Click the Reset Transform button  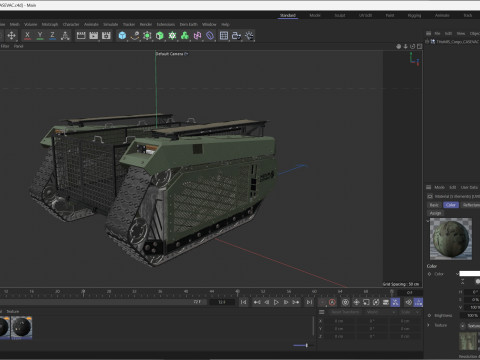tap(345, 312)
